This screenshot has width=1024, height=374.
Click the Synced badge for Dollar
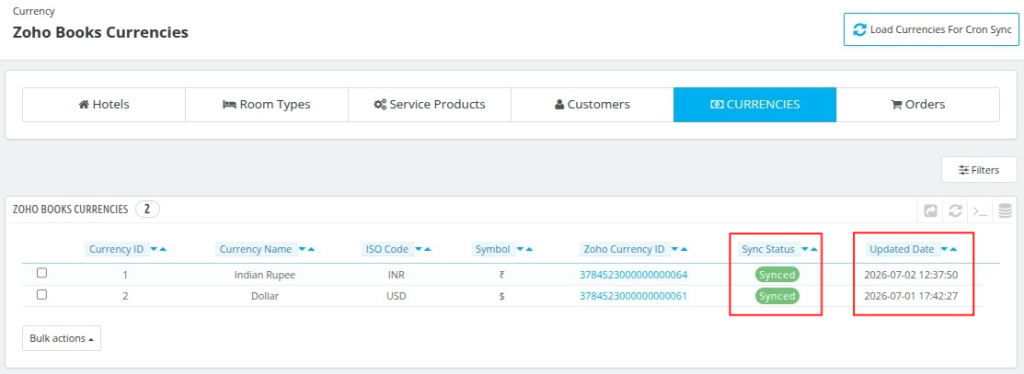(777, 296)
